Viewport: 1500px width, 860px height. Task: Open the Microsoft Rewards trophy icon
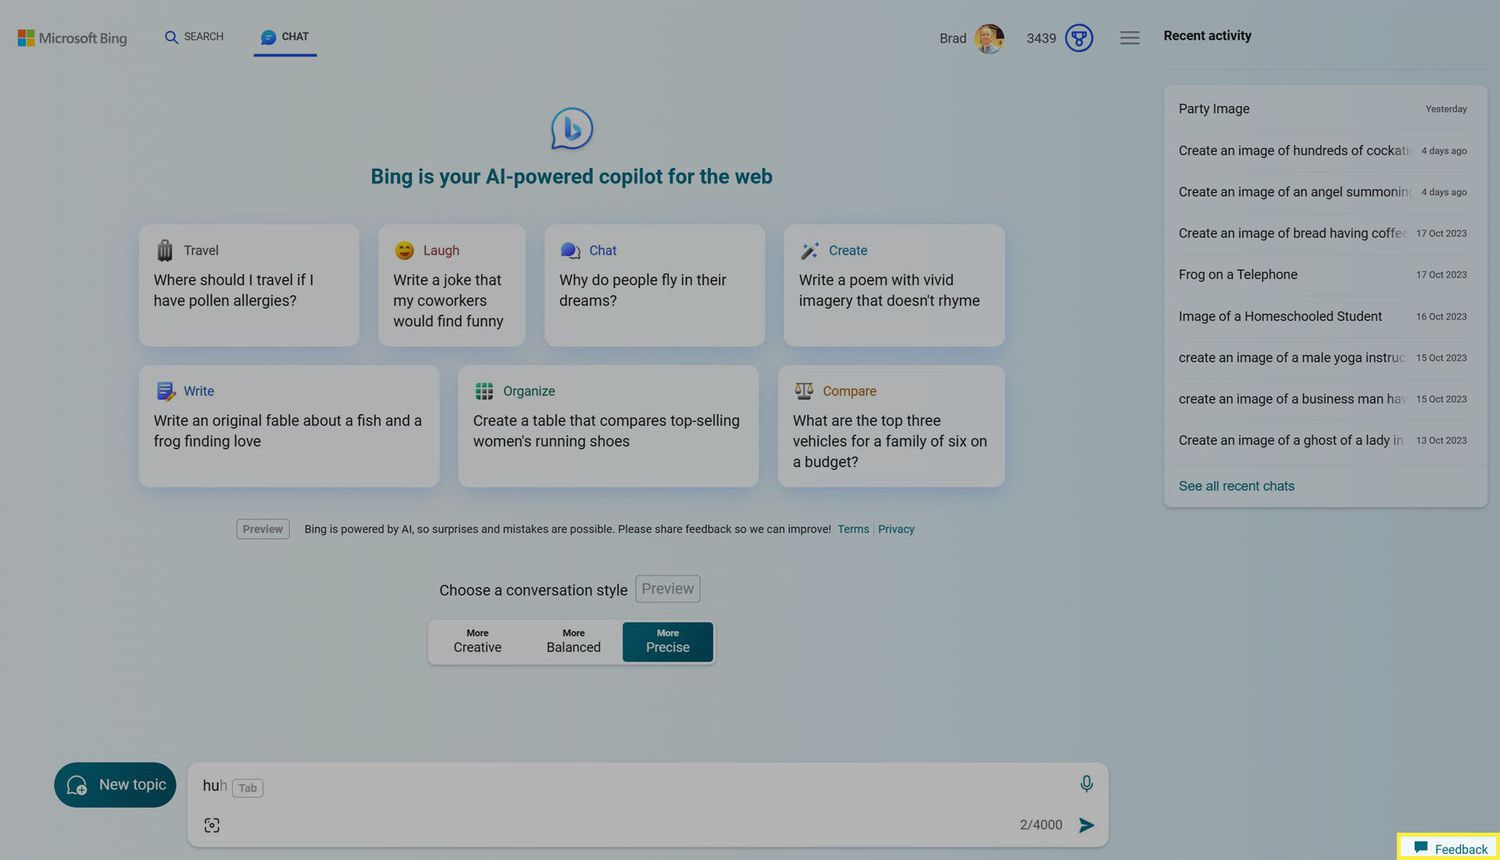[1079, 38]
